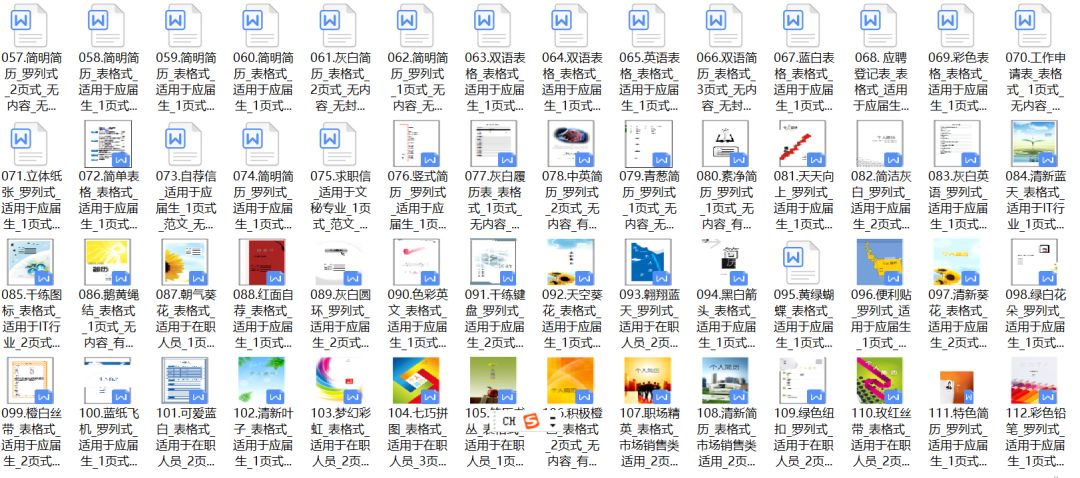The image size is (1080, 478).
Task: Select the 063 双语表格 file icon
Action: pos(493,25)
